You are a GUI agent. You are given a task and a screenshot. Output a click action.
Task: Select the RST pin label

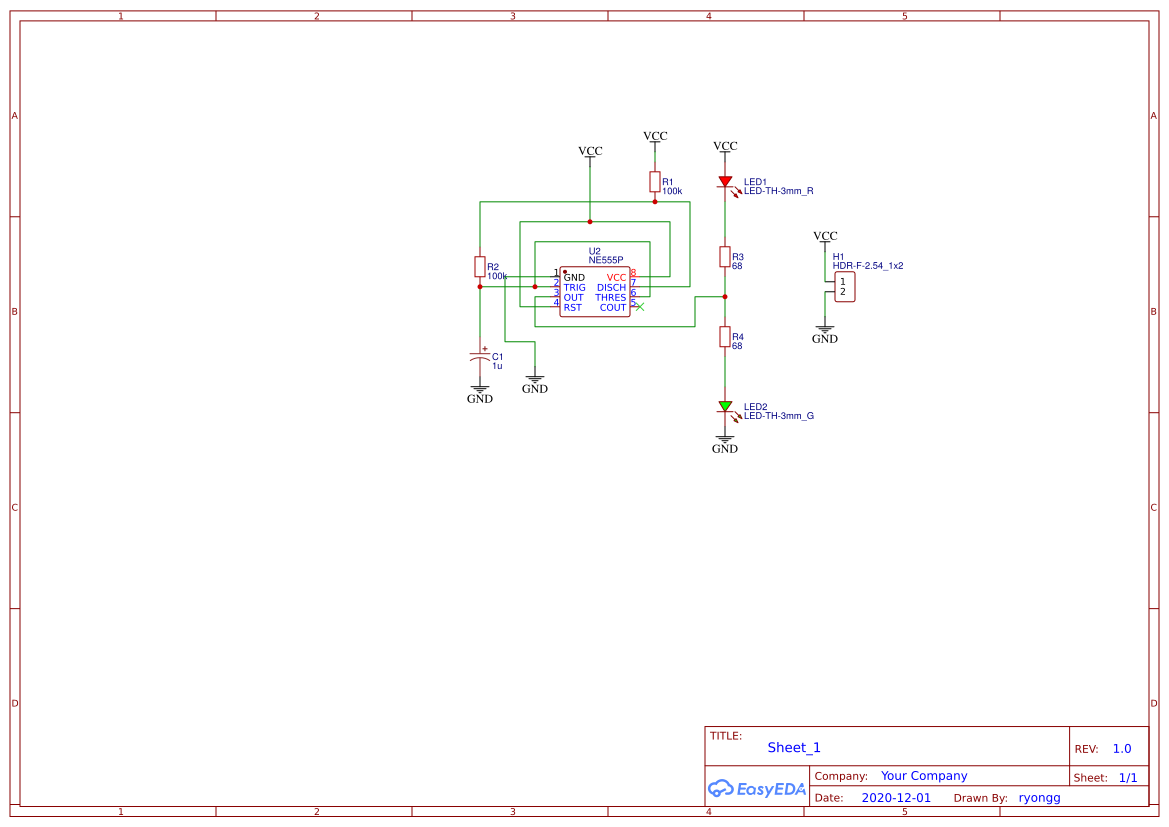click(573, 307)
